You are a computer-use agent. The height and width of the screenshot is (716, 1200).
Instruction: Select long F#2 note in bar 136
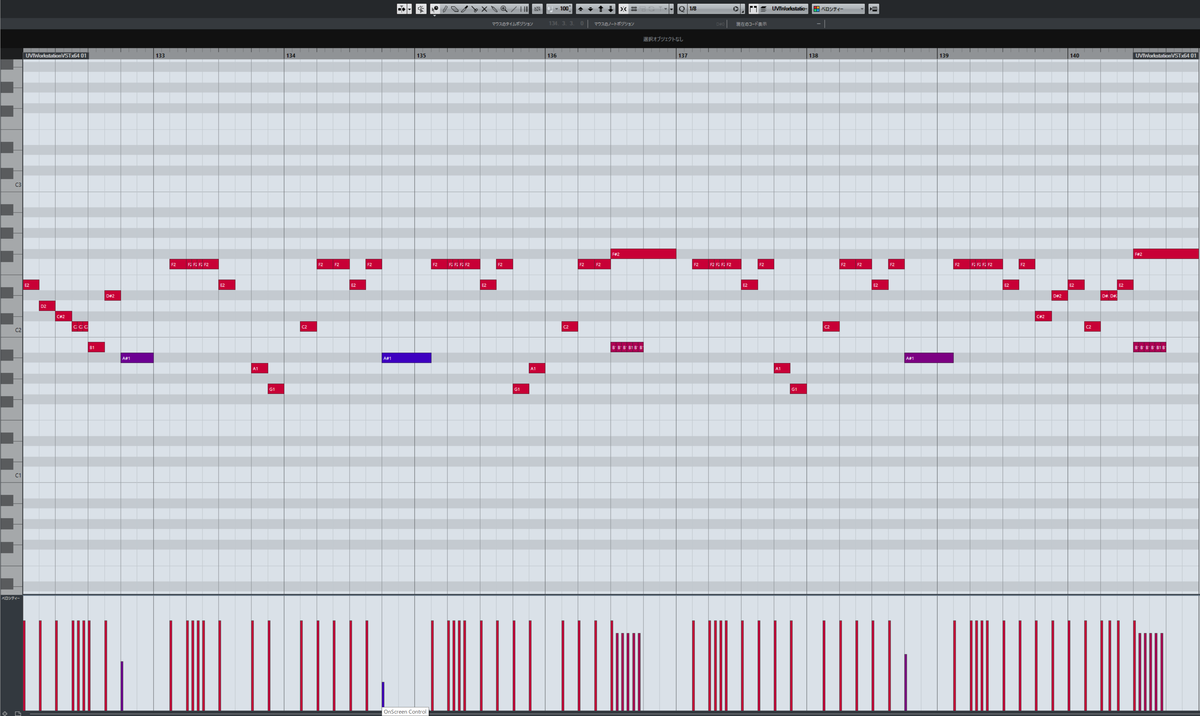click(x=643, y=254)
